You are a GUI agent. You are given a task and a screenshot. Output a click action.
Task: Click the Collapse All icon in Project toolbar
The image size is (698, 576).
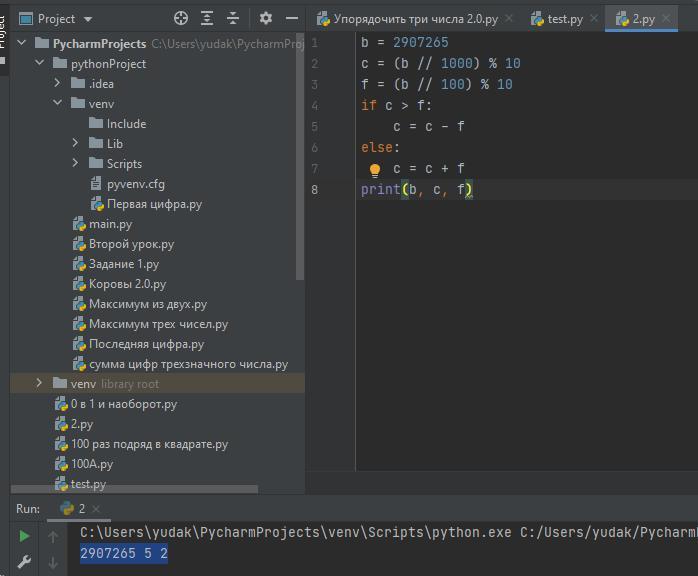pos(233,18)
